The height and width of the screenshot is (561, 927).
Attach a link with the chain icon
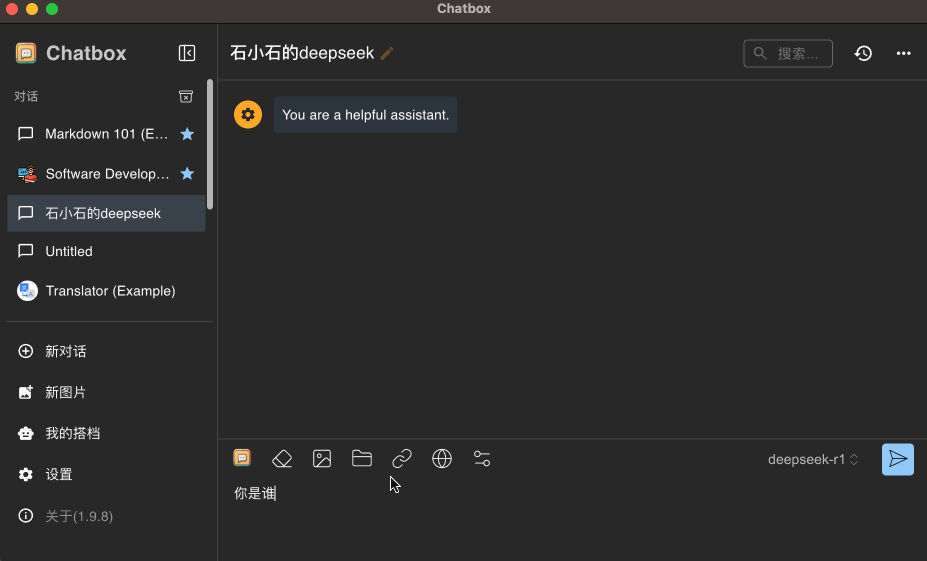pyautogui.click(x=402, y=458)
